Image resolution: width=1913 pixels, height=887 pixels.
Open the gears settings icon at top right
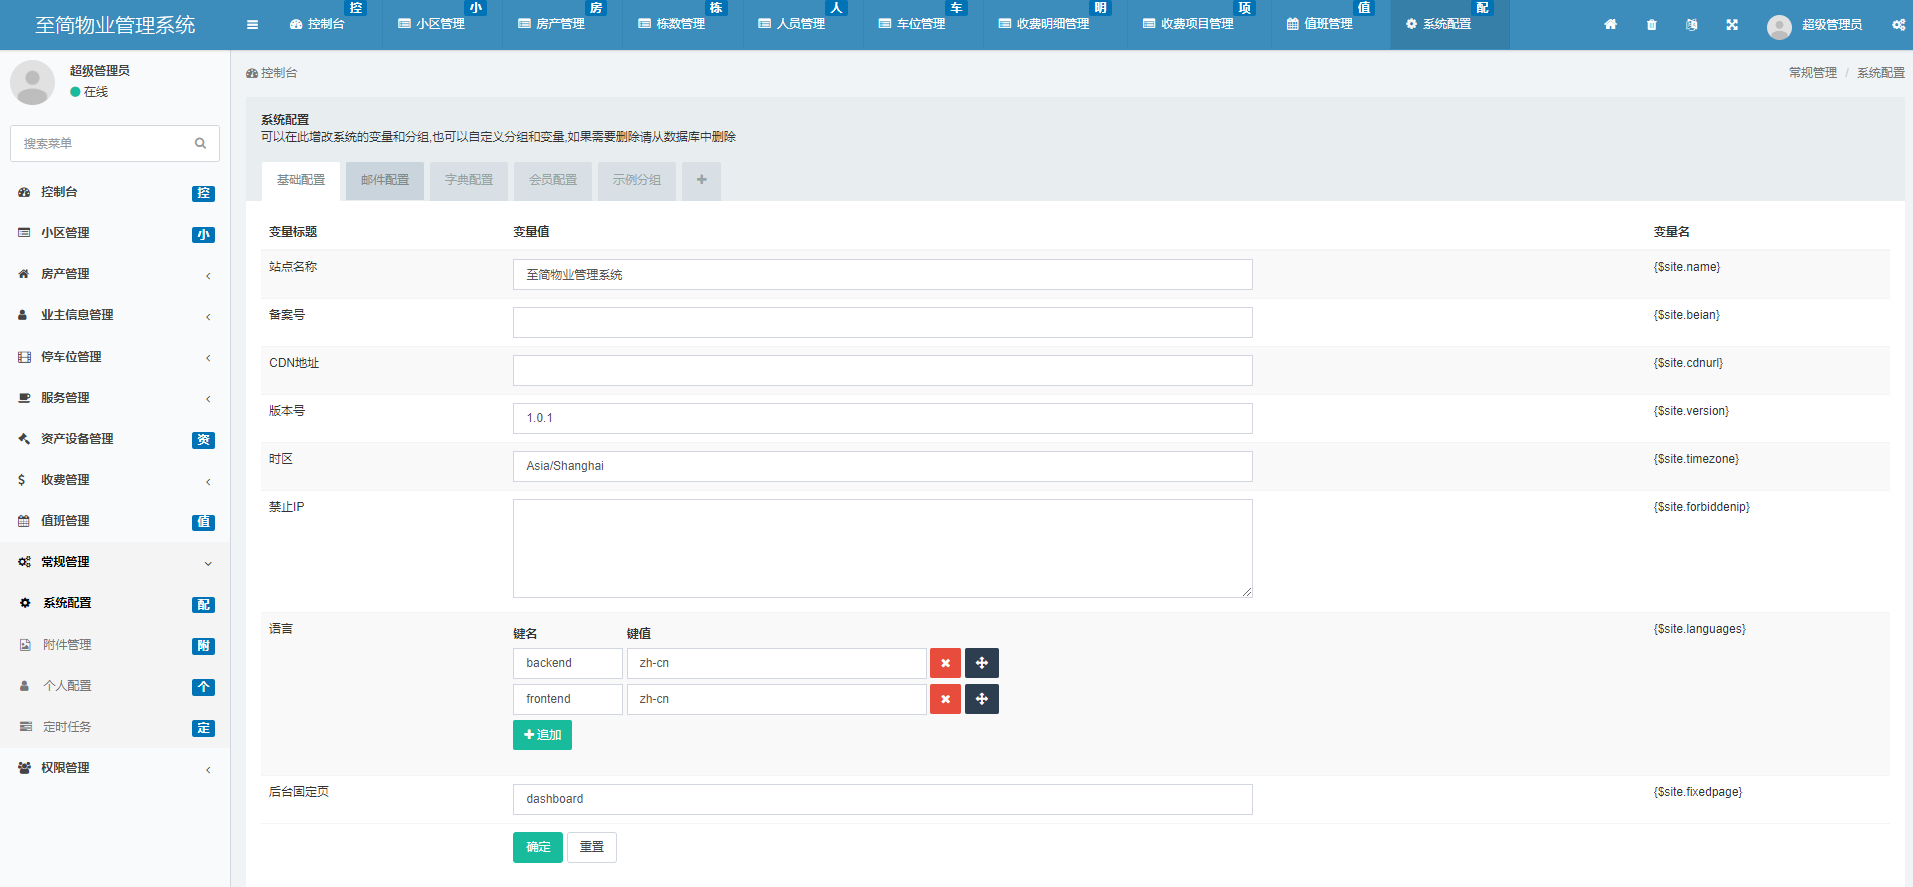pos(1898,24)
